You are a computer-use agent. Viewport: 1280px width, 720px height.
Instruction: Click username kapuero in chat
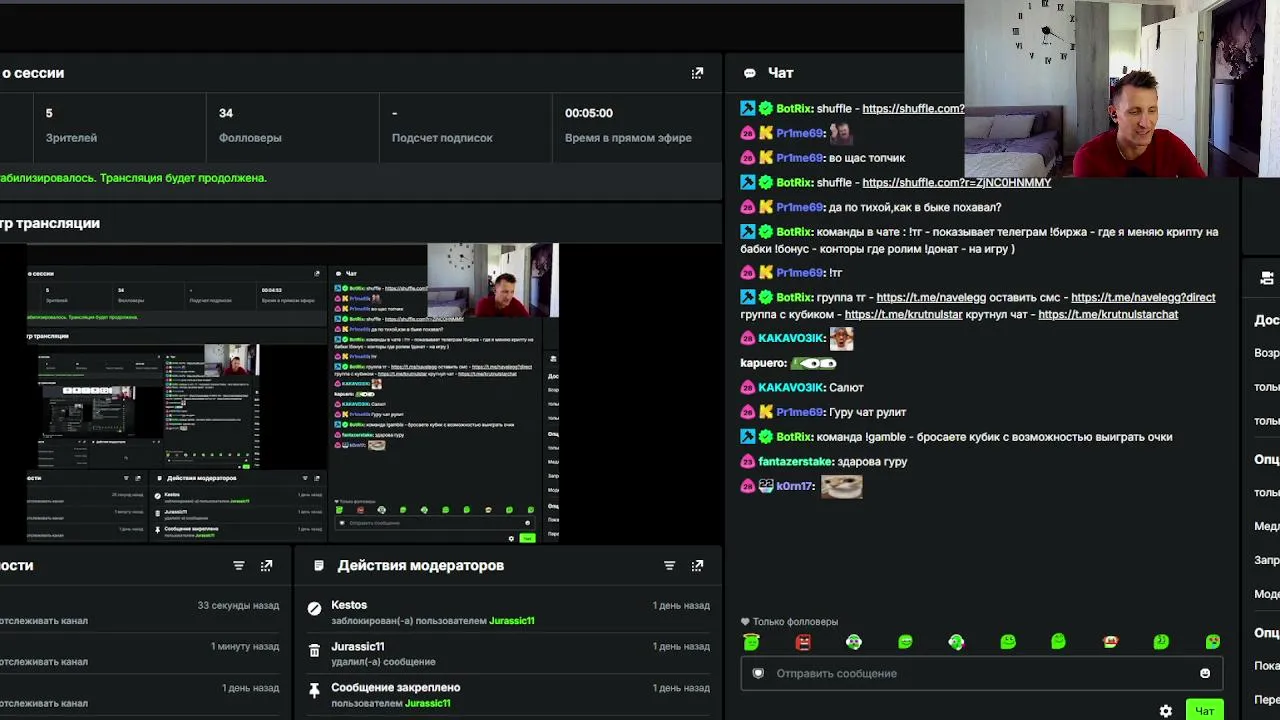(x=763, y=363)
